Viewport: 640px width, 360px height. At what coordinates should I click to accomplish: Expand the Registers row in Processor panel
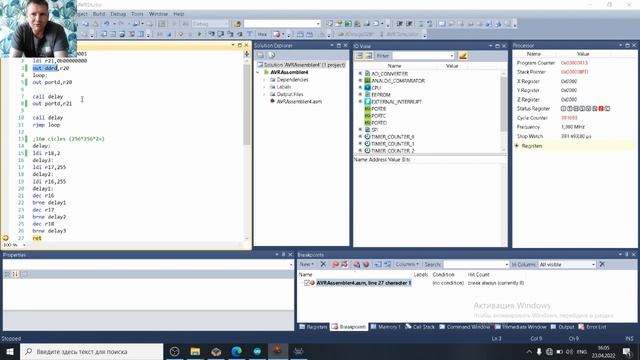[517, 146]
